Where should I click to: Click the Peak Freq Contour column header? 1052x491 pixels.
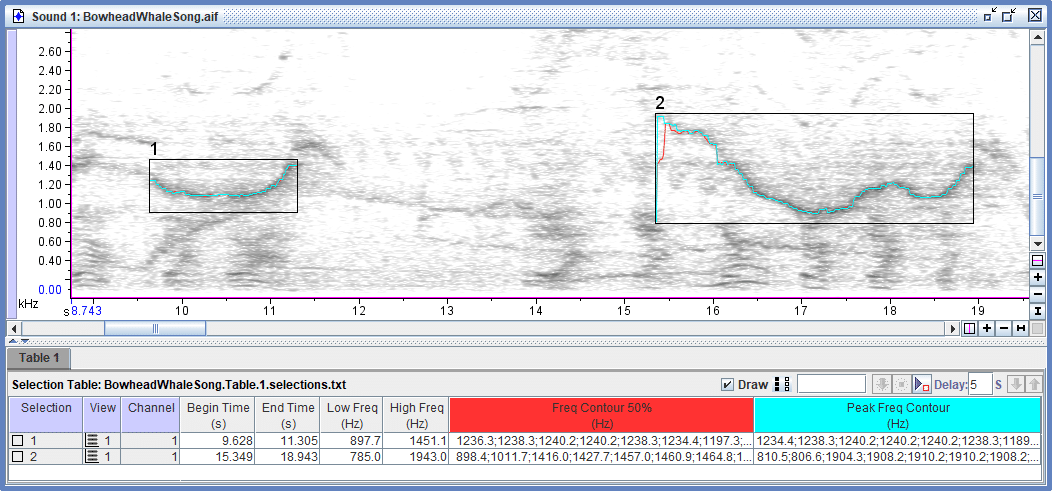pyautogui.click(x=897, y=415)
